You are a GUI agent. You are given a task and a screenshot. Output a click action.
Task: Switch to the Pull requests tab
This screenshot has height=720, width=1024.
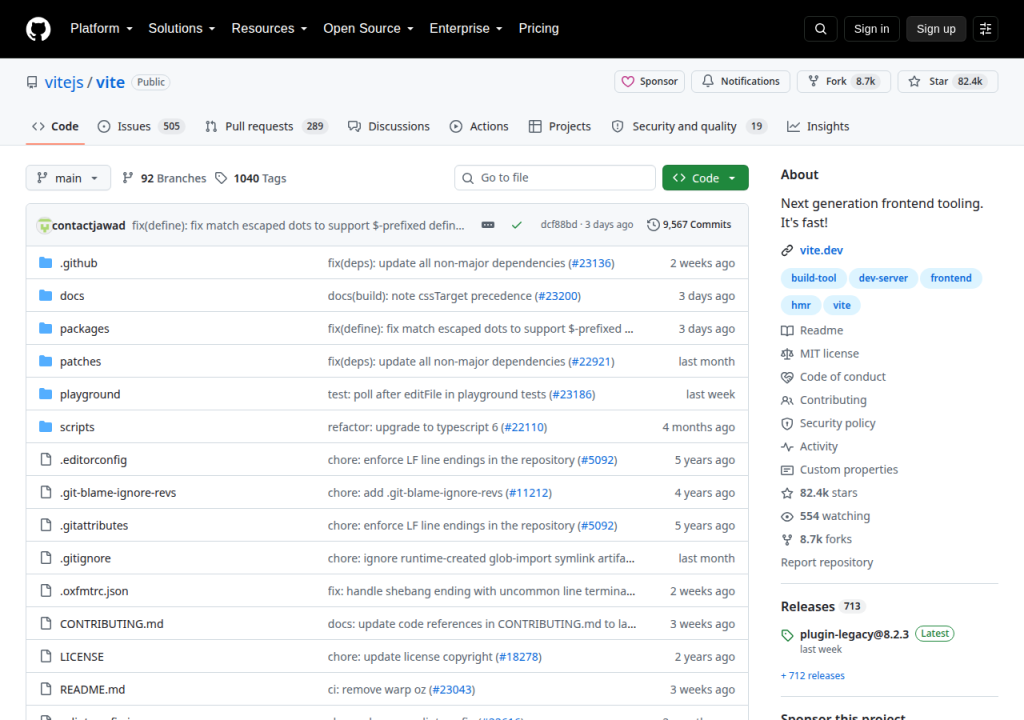(x=266, y=126)
